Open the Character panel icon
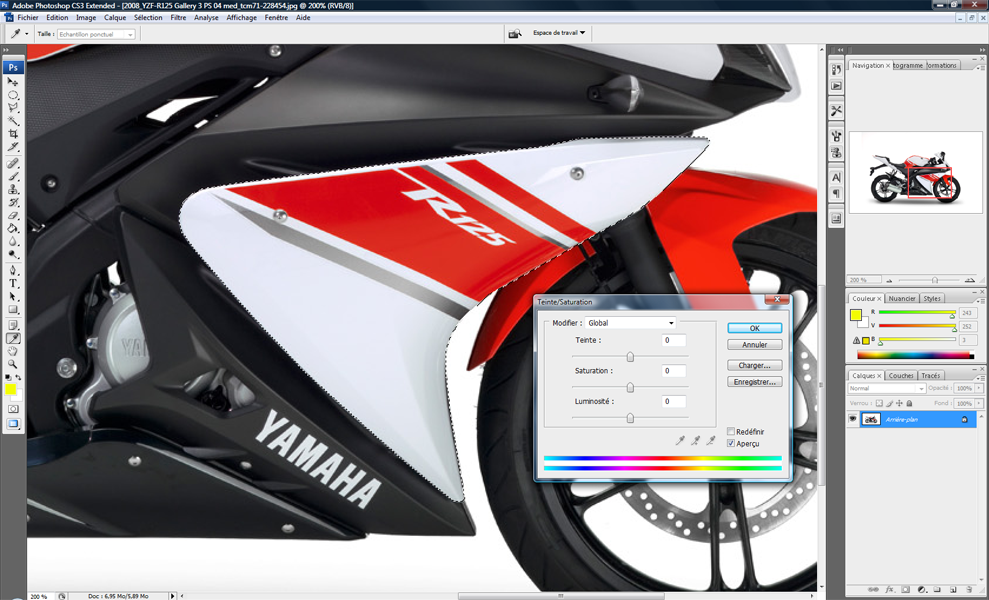989x600 pixels. click(836, 178)
